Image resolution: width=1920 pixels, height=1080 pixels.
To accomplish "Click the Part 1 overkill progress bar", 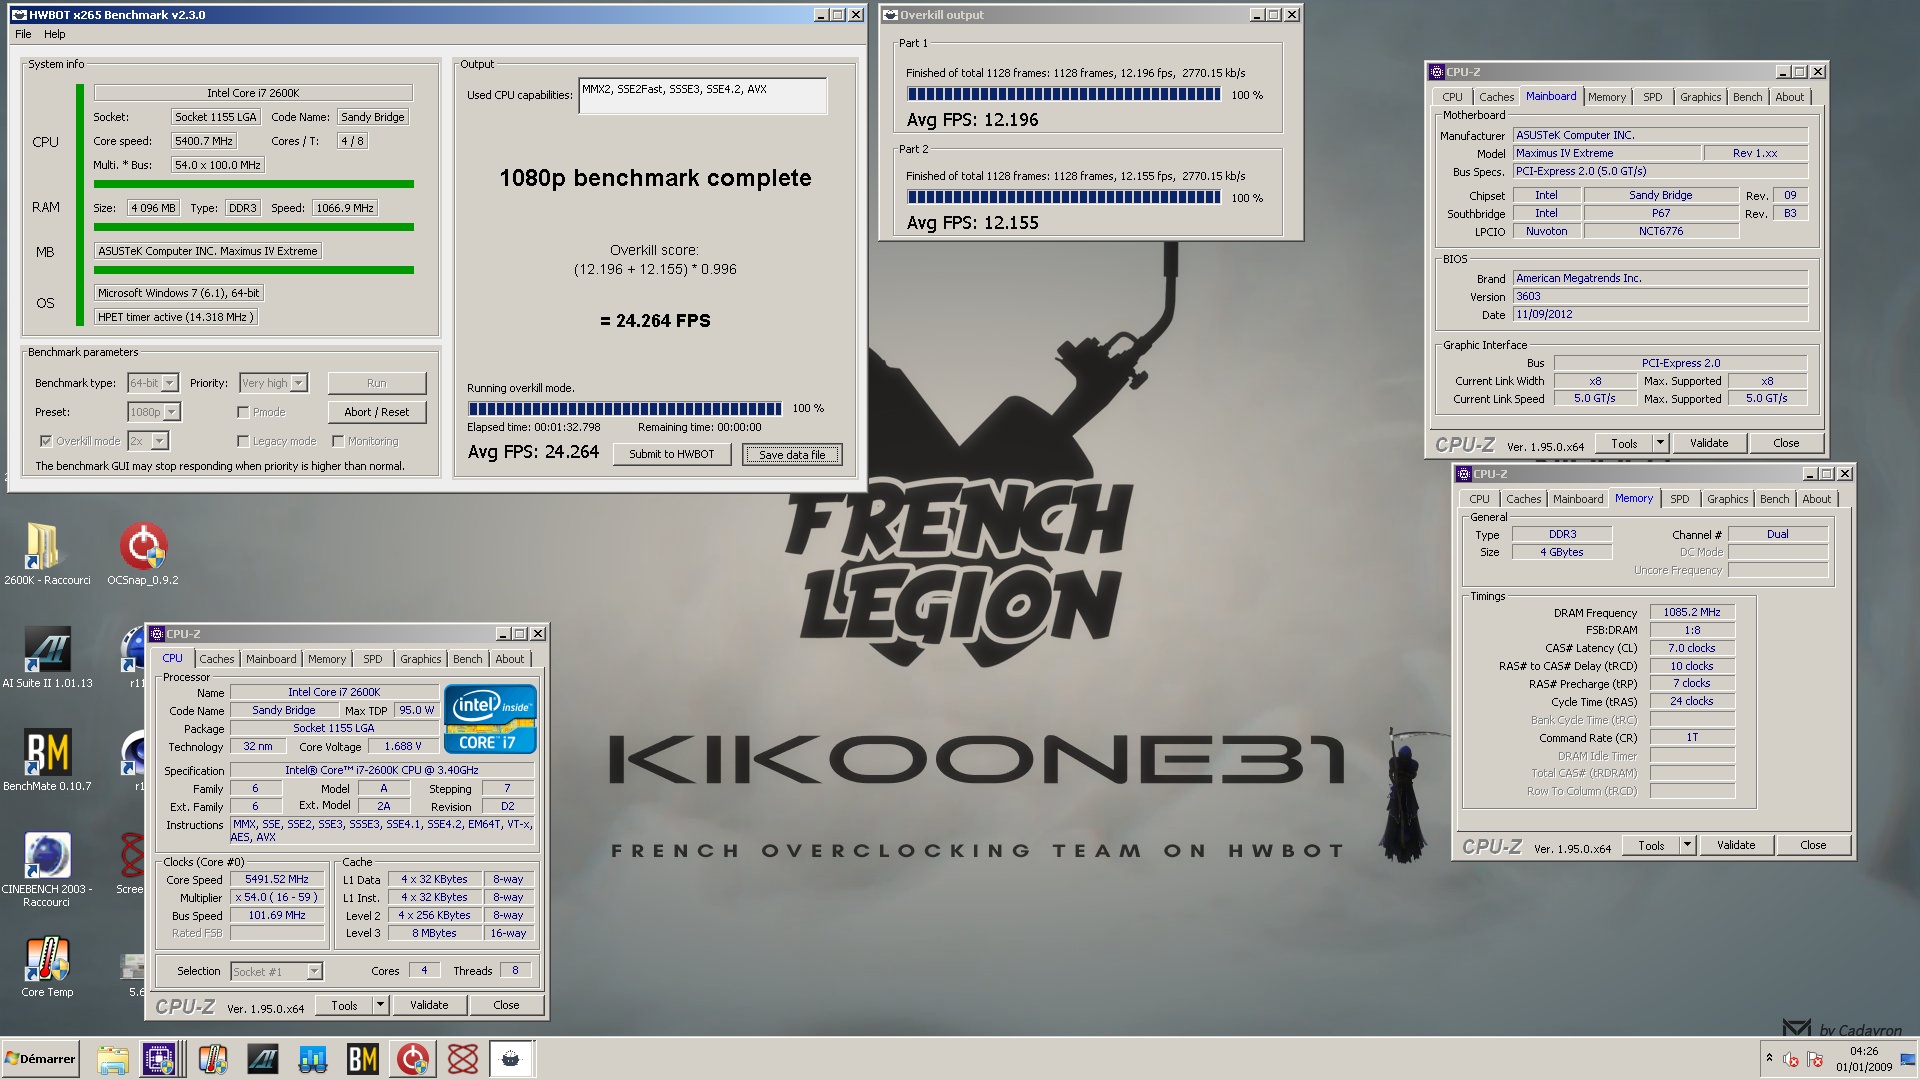I will click(x=1064, y=94).
